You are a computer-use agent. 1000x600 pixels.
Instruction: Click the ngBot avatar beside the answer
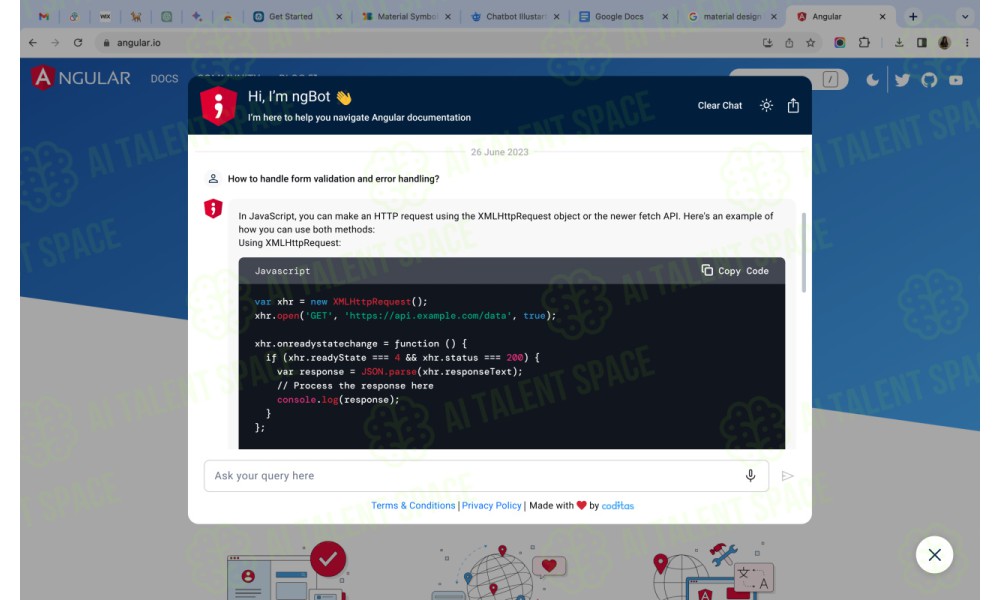[x=213, y=209]
